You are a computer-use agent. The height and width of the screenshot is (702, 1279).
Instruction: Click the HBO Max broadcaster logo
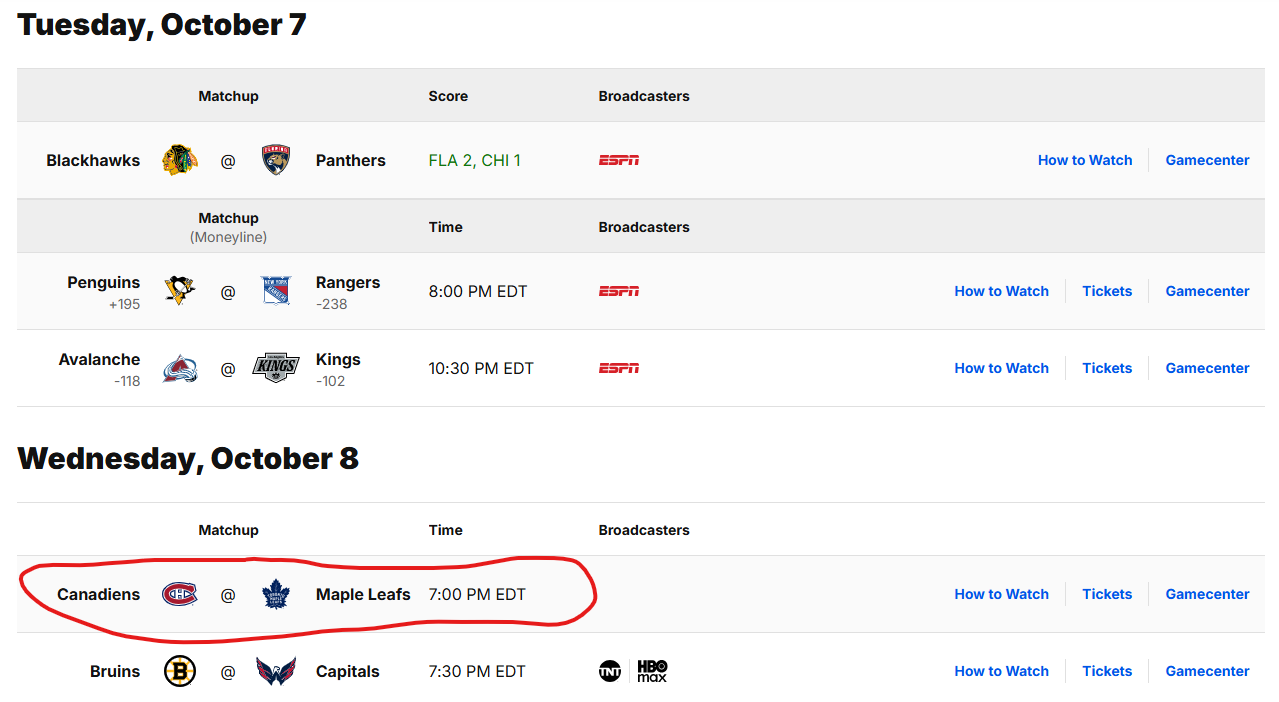pos(652,671)
